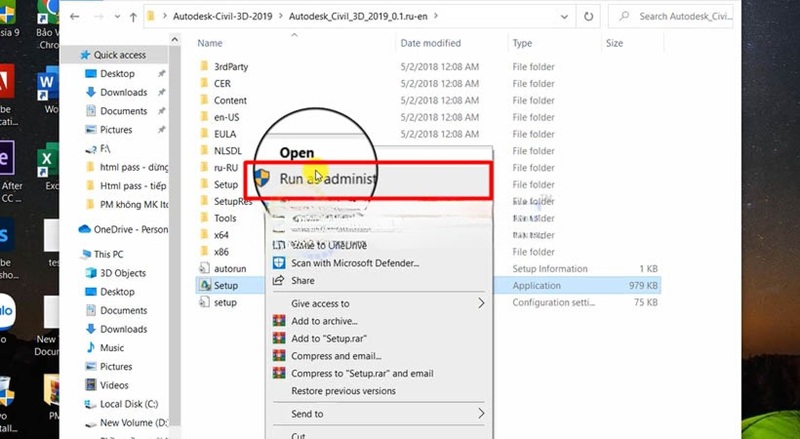Viewport: 800px width, 439px height.
Task: Sort by Size column header
Action: click(614, 43)
